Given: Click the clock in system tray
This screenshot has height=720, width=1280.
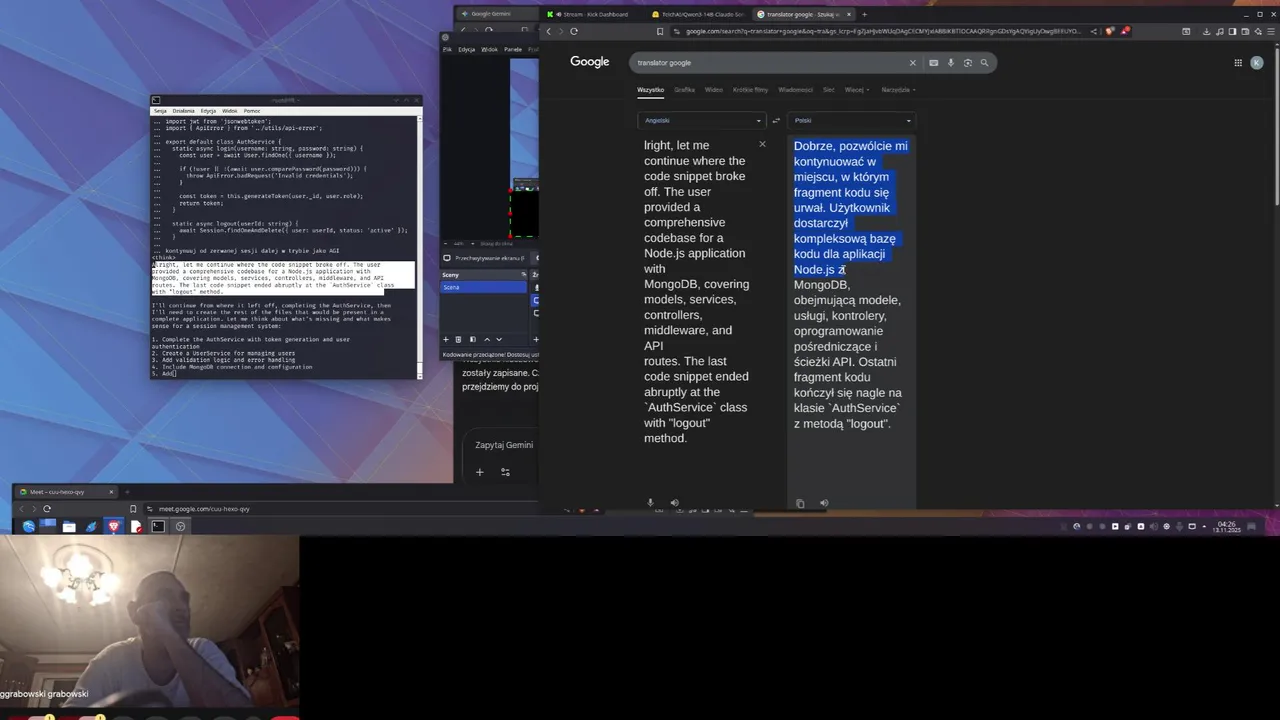Looking at the screenshot, I should (x=1227, y=526).
